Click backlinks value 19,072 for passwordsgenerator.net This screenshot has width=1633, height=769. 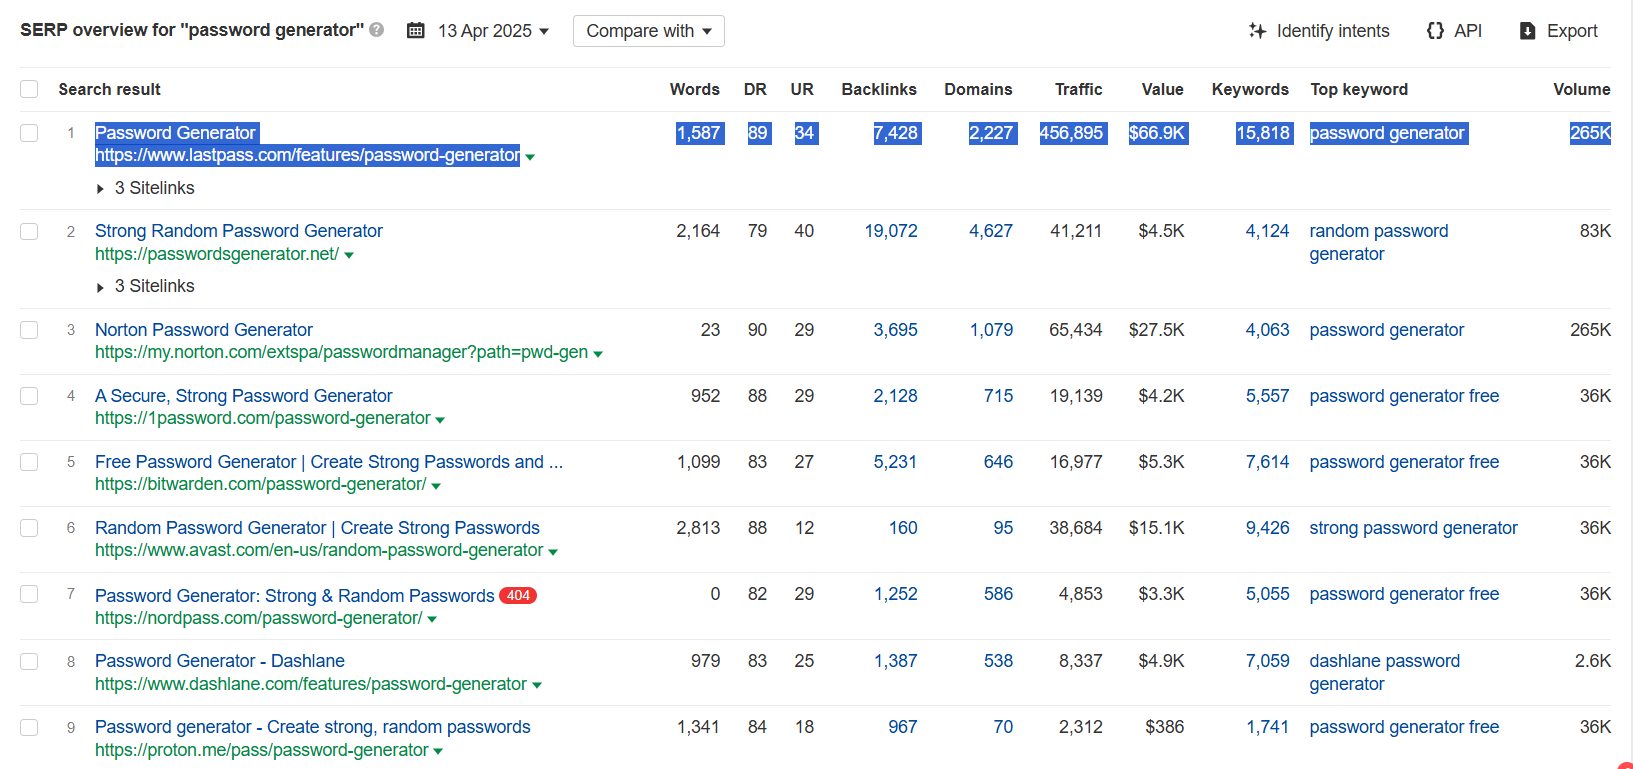point(891,231)
